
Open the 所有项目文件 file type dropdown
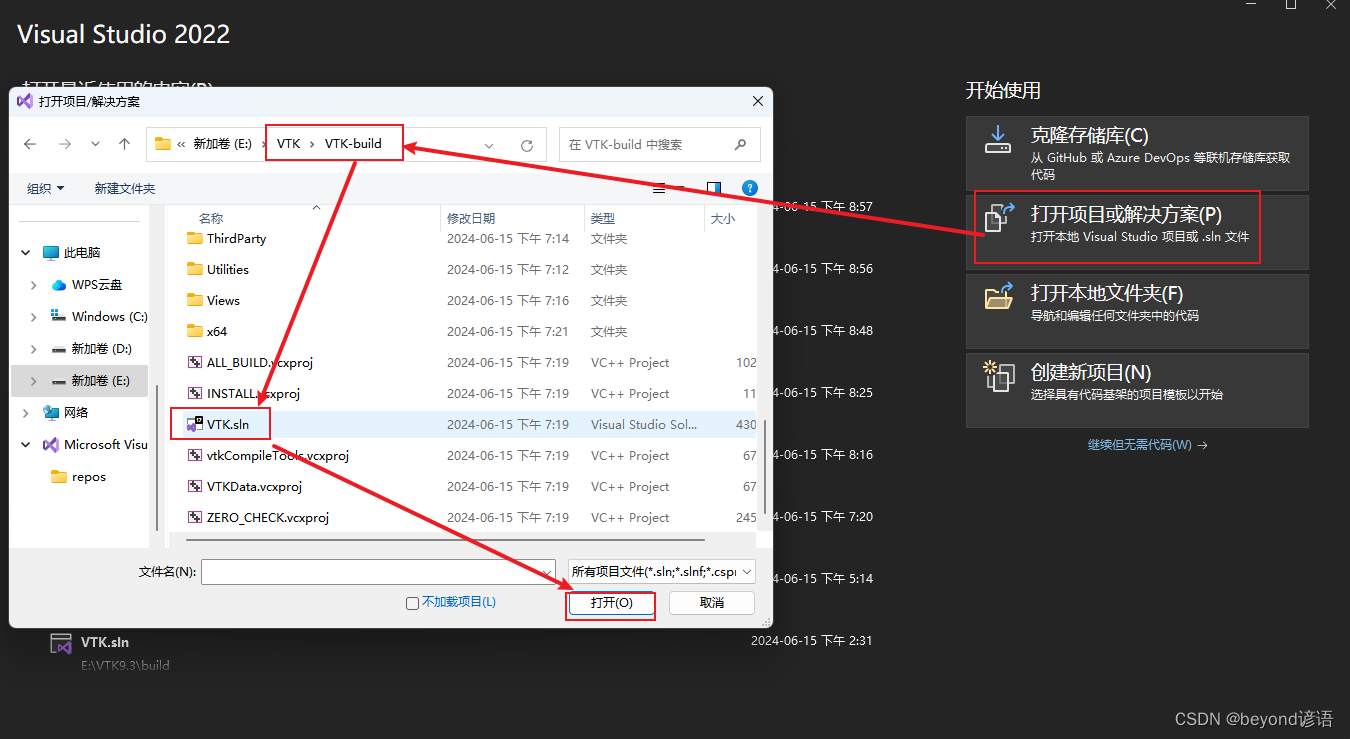point(660,571)
